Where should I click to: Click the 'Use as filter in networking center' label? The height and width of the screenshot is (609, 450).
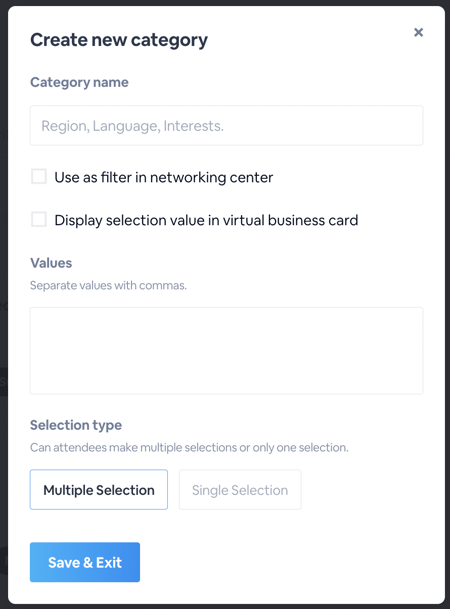[x=163, y=177]
